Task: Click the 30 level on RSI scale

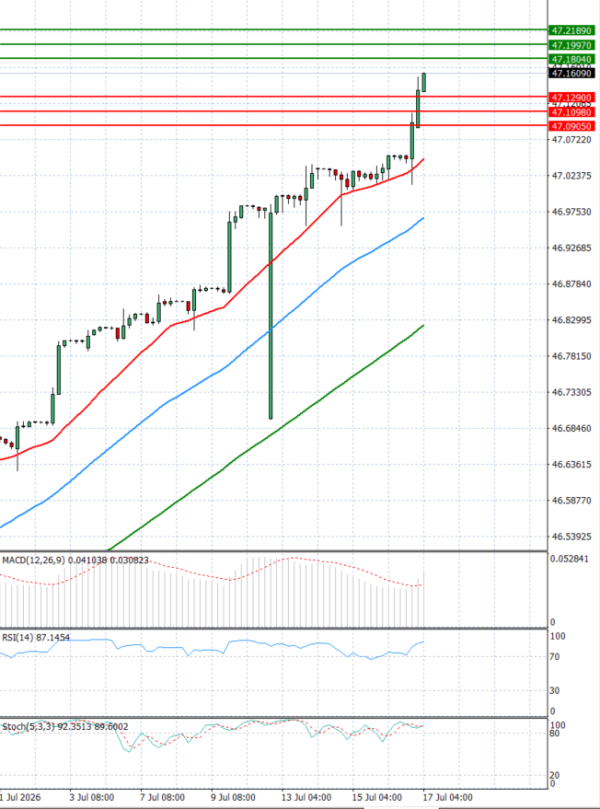Action: (x=555, y=690)
